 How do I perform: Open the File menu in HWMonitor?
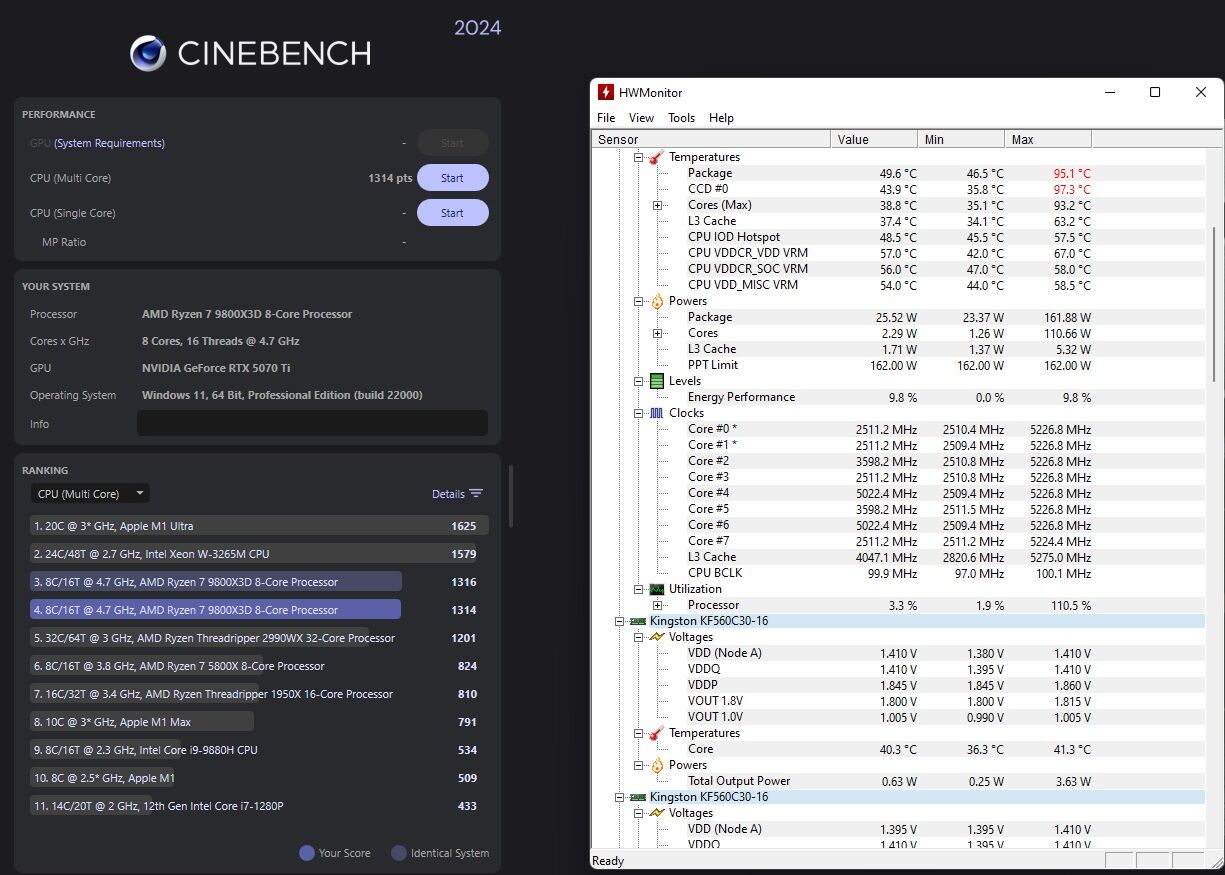coord(606,117)
